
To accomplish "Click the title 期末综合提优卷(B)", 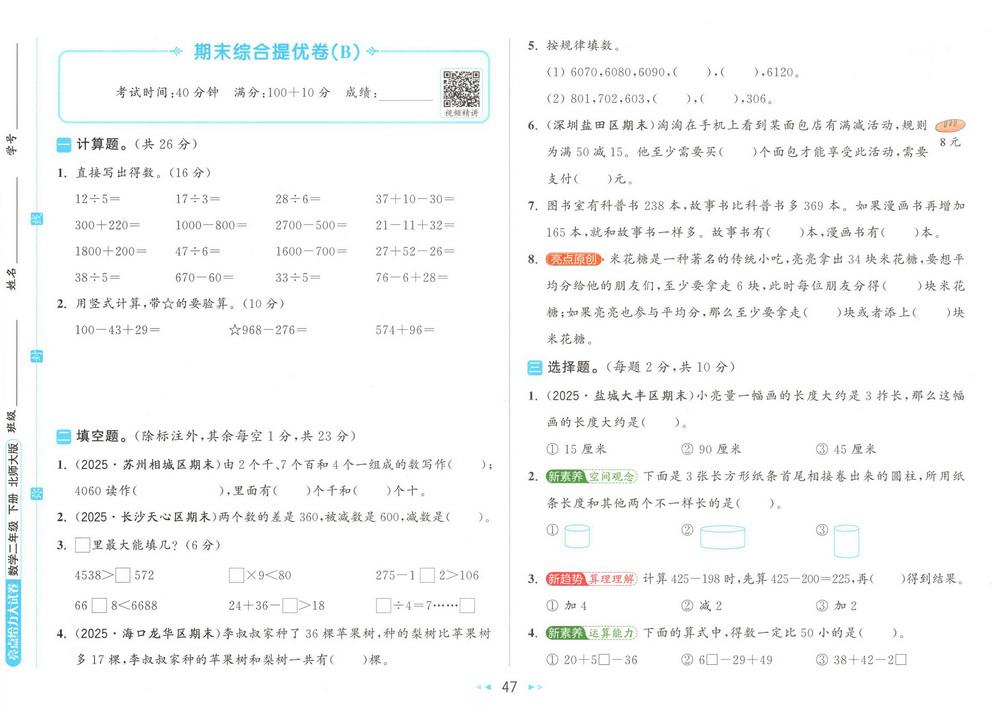I will pos(277,52).
